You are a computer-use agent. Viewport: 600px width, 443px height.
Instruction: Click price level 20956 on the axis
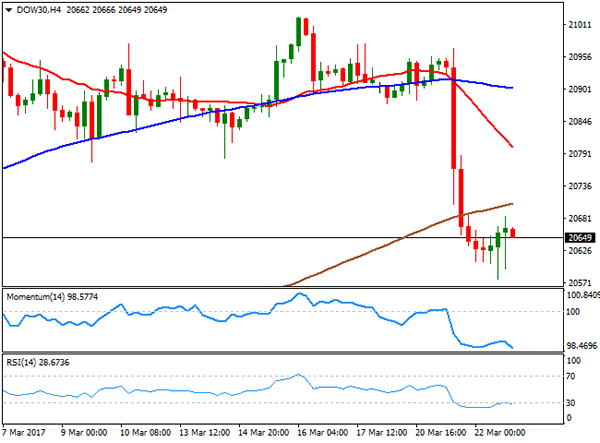[x=580, y=57]
